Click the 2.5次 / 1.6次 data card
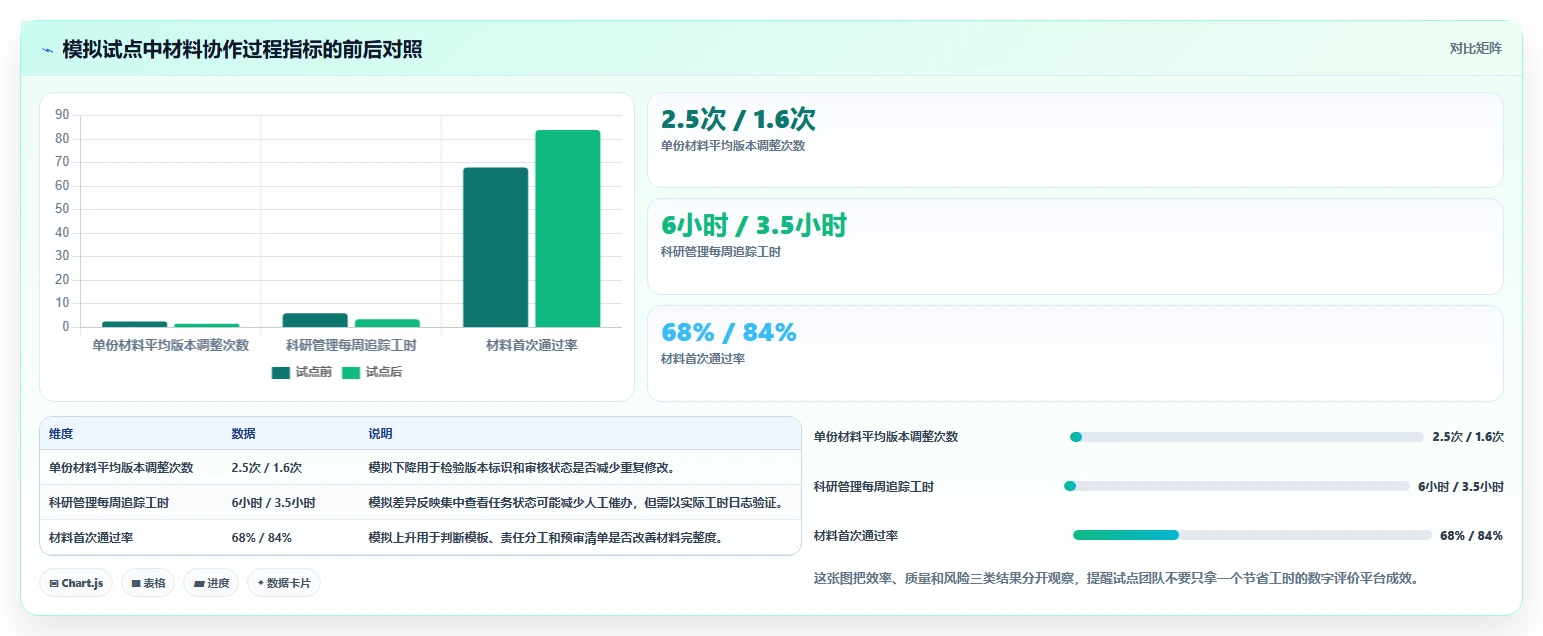The image size is (1543, 636). 1075,140
